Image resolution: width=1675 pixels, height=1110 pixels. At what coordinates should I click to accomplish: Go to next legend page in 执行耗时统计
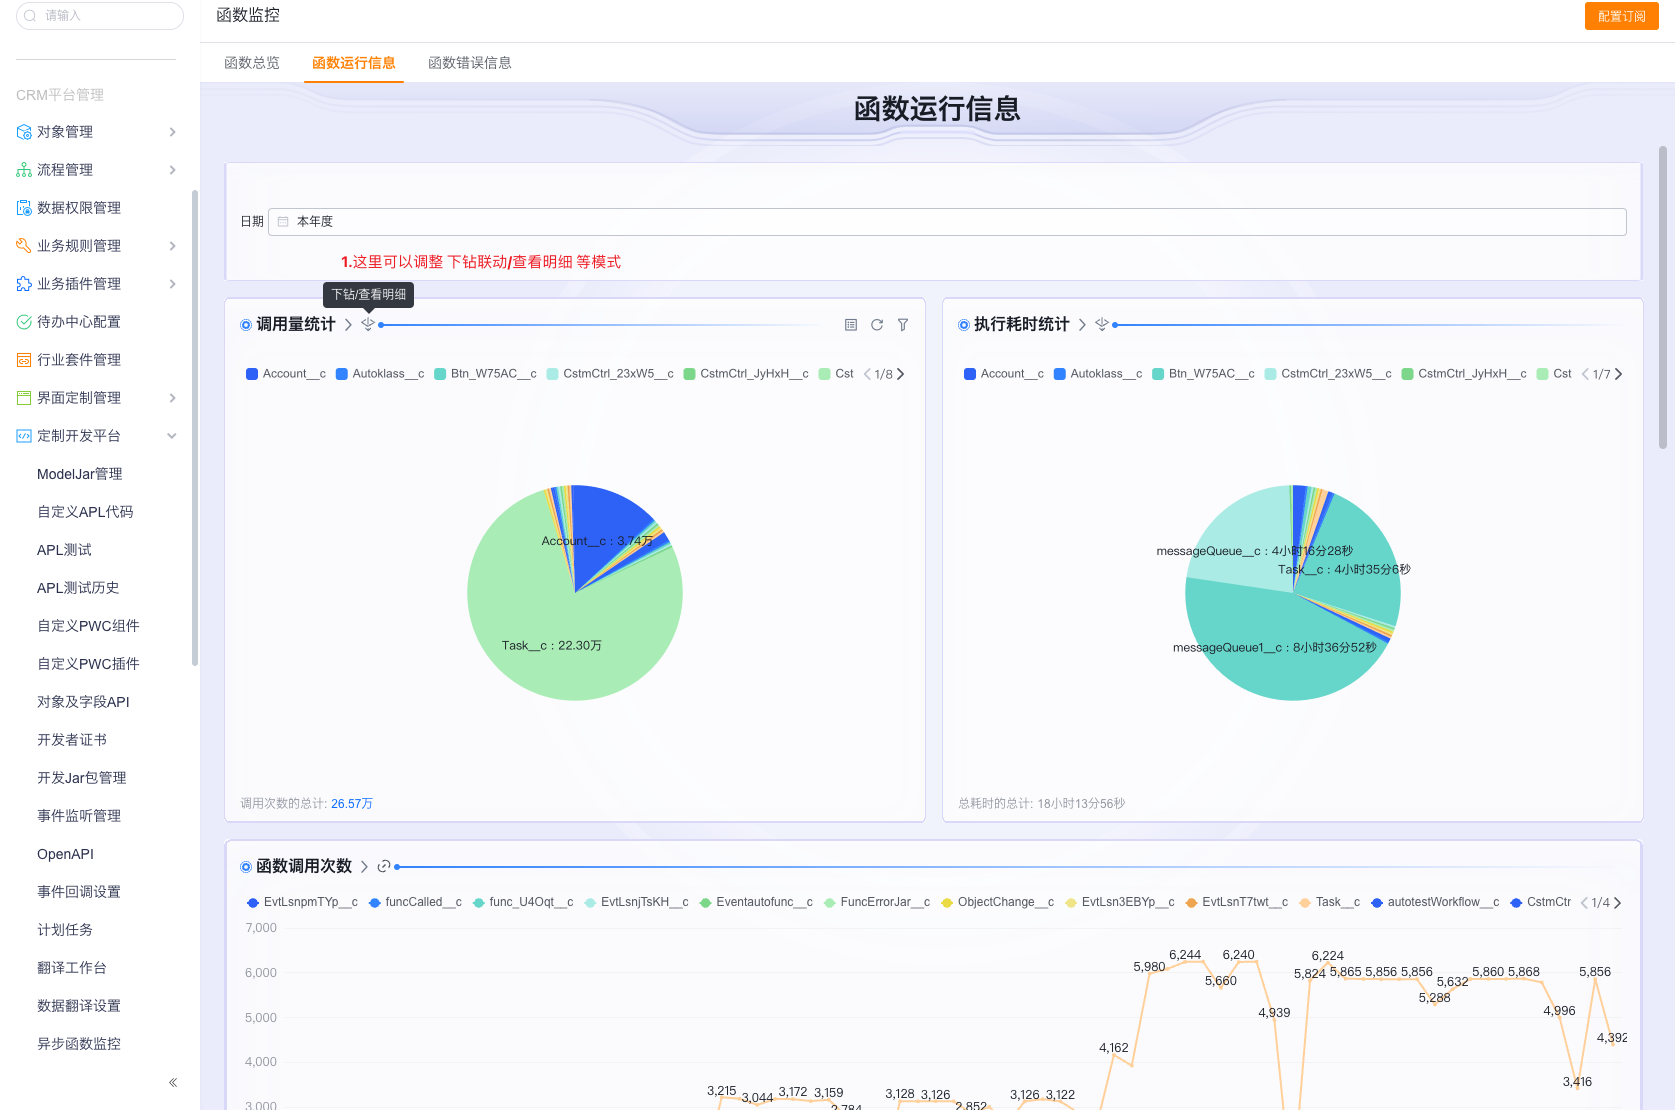pyautogui.click(x=1619, y=374)
